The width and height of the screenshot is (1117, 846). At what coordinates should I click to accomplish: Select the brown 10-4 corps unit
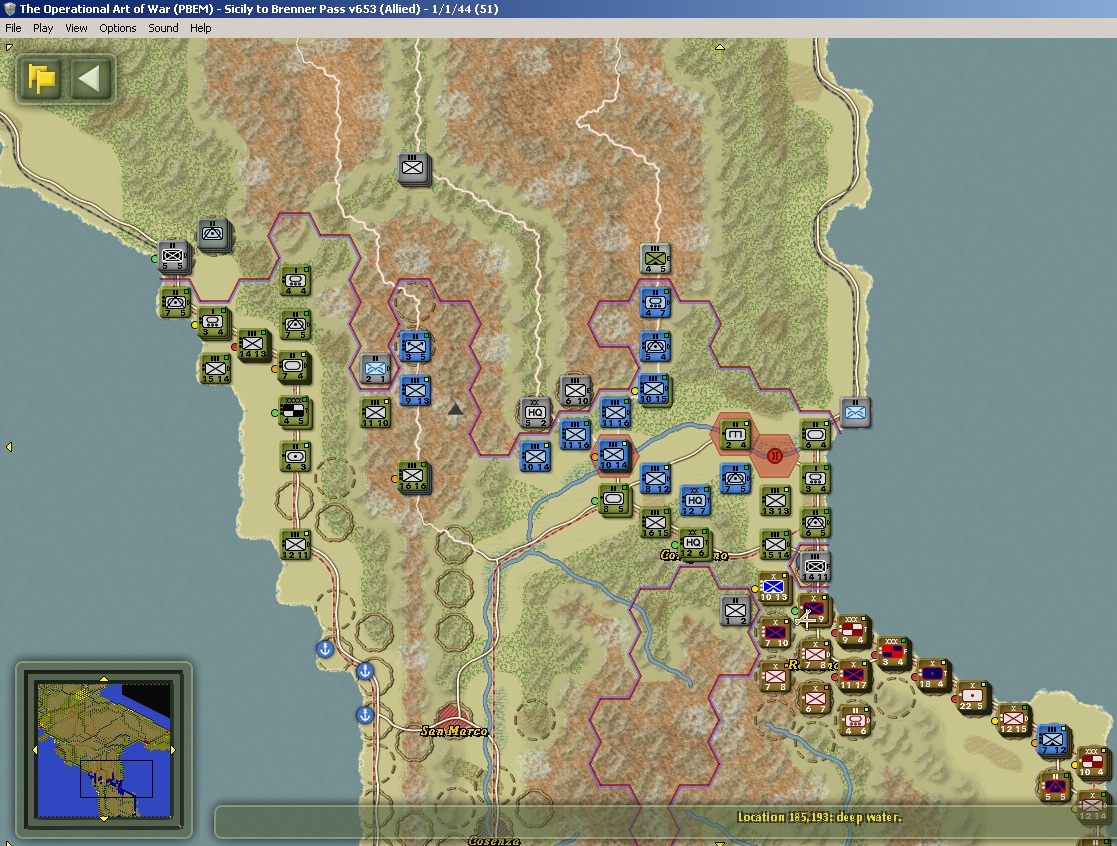[1091, 763]
